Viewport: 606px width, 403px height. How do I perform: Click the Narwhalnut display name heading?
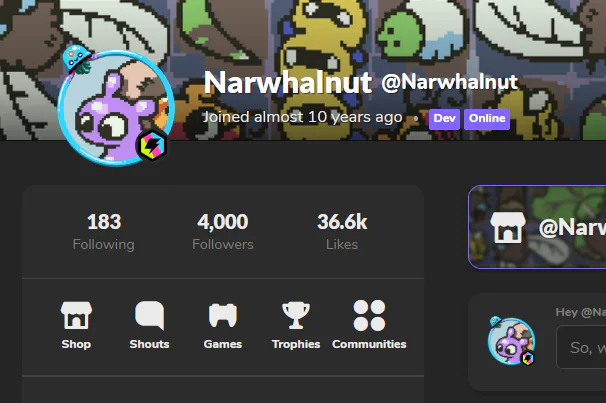pos(288,82)
